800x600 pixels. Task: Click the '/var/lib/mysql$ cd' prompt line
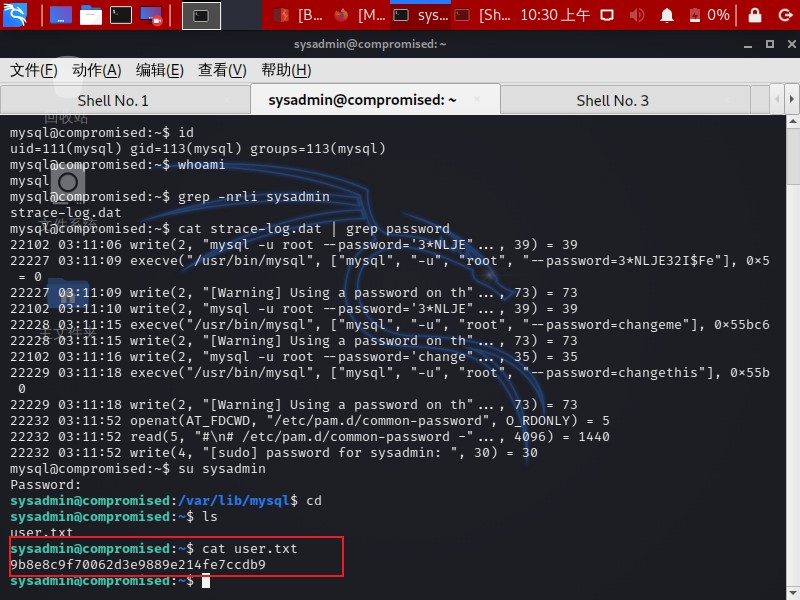point(166,501)
